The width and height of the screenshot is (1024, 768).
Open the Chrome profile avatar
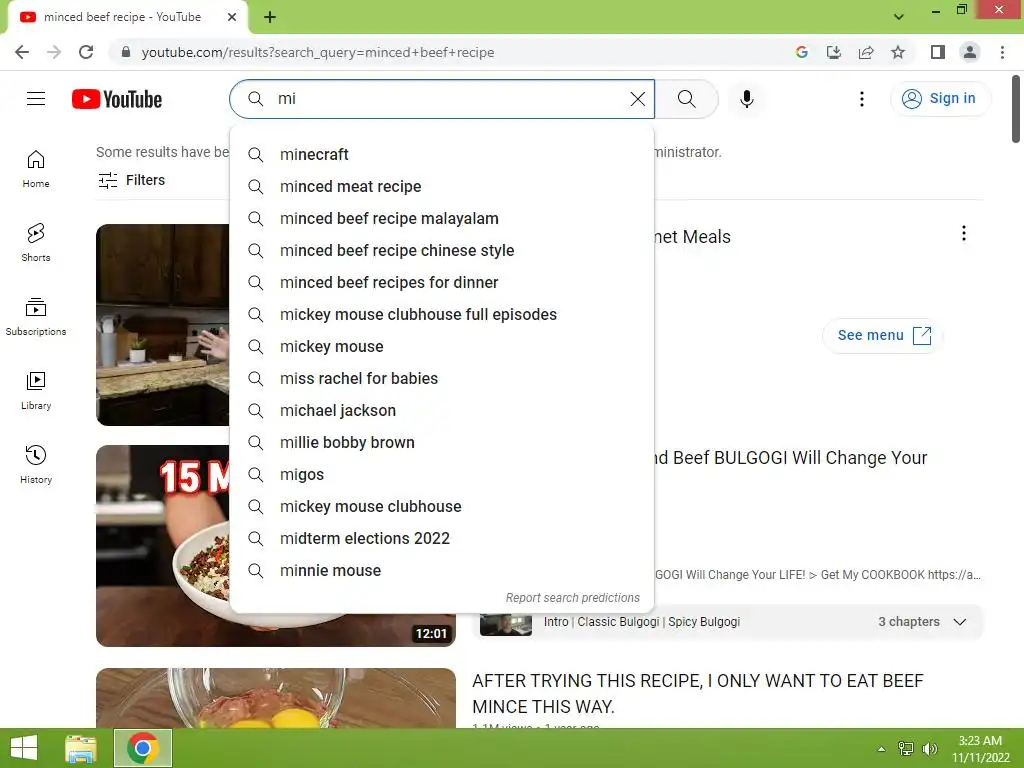click(970, 52)
